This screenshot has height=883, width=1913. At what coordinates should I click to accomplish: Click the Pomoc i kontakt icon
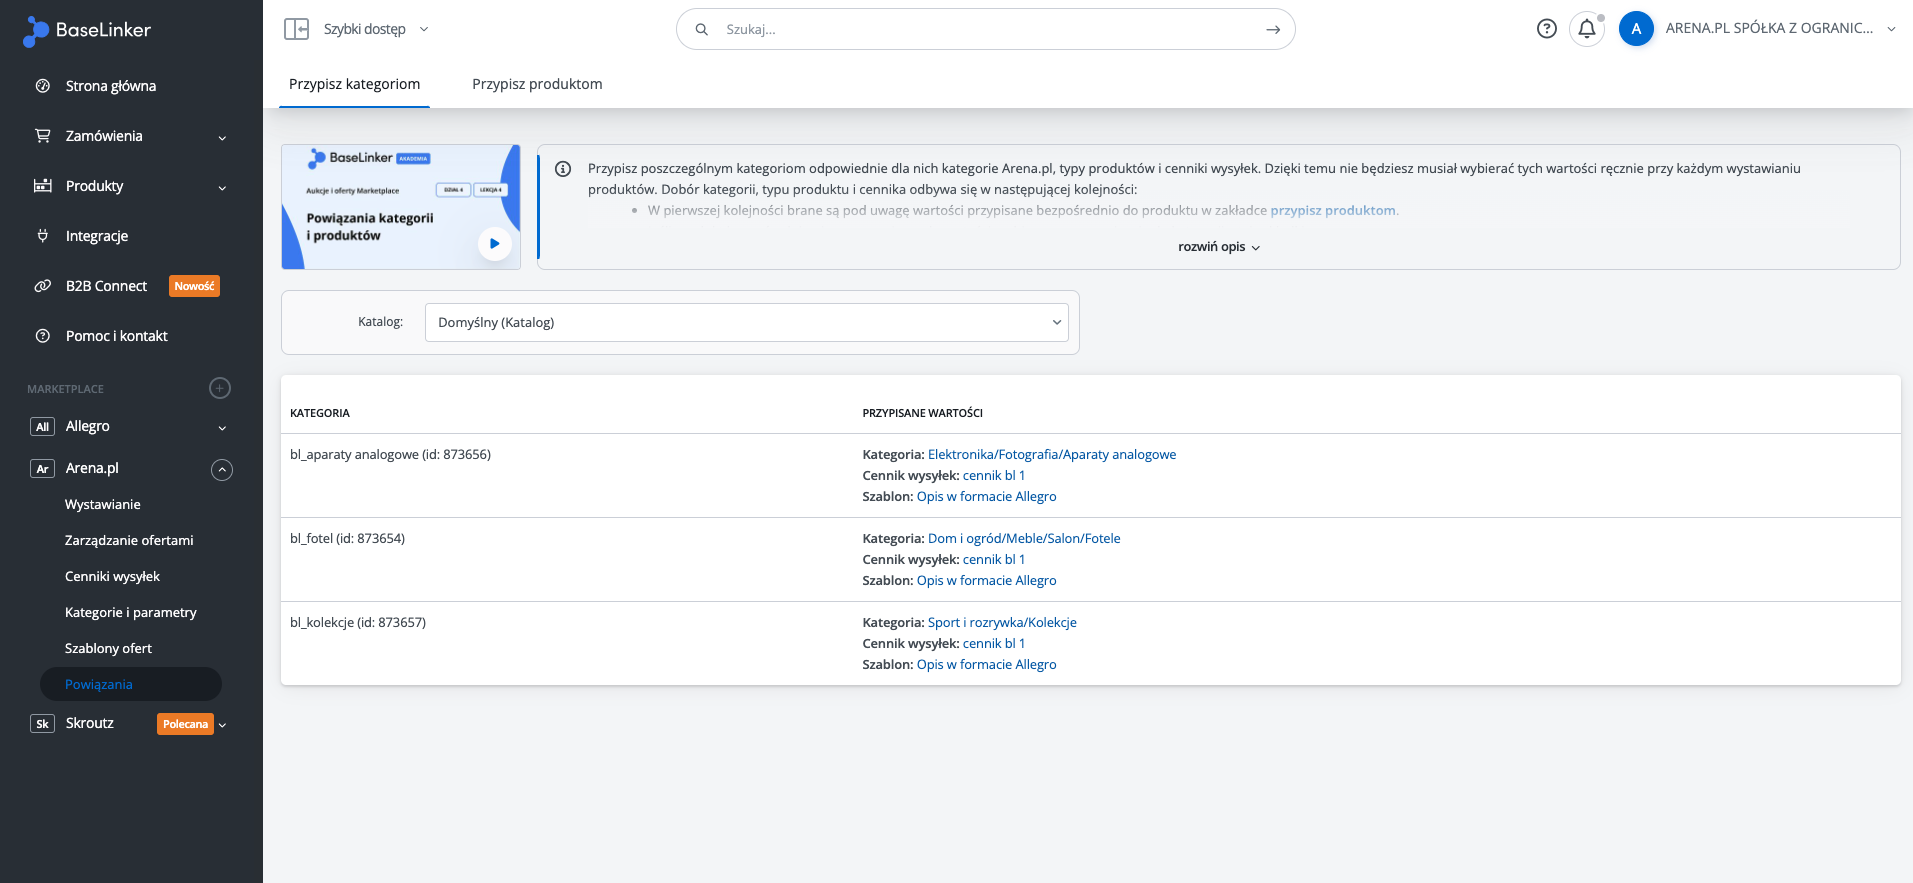[43, 336]
